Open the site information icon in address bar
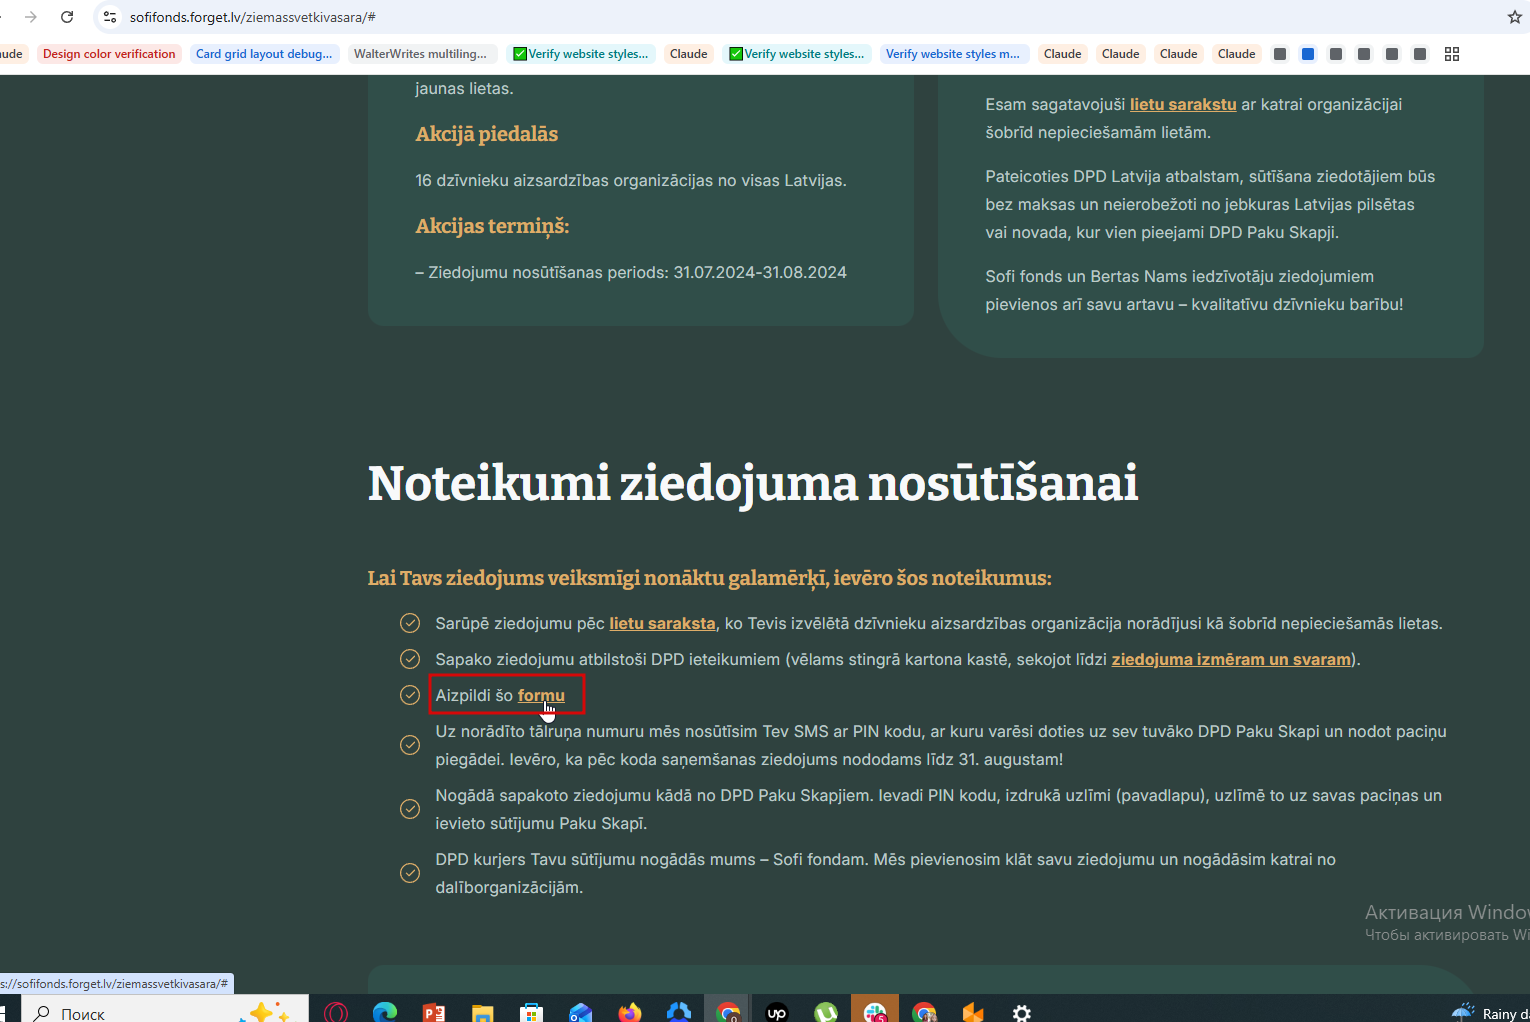The image size is (1530, 1022). pos(110,17)
